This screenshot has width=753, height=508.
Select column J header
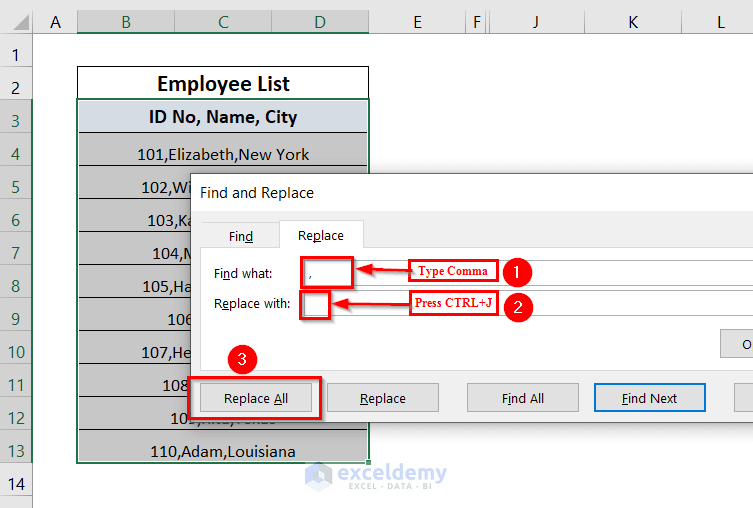click(x=536, y=22)
